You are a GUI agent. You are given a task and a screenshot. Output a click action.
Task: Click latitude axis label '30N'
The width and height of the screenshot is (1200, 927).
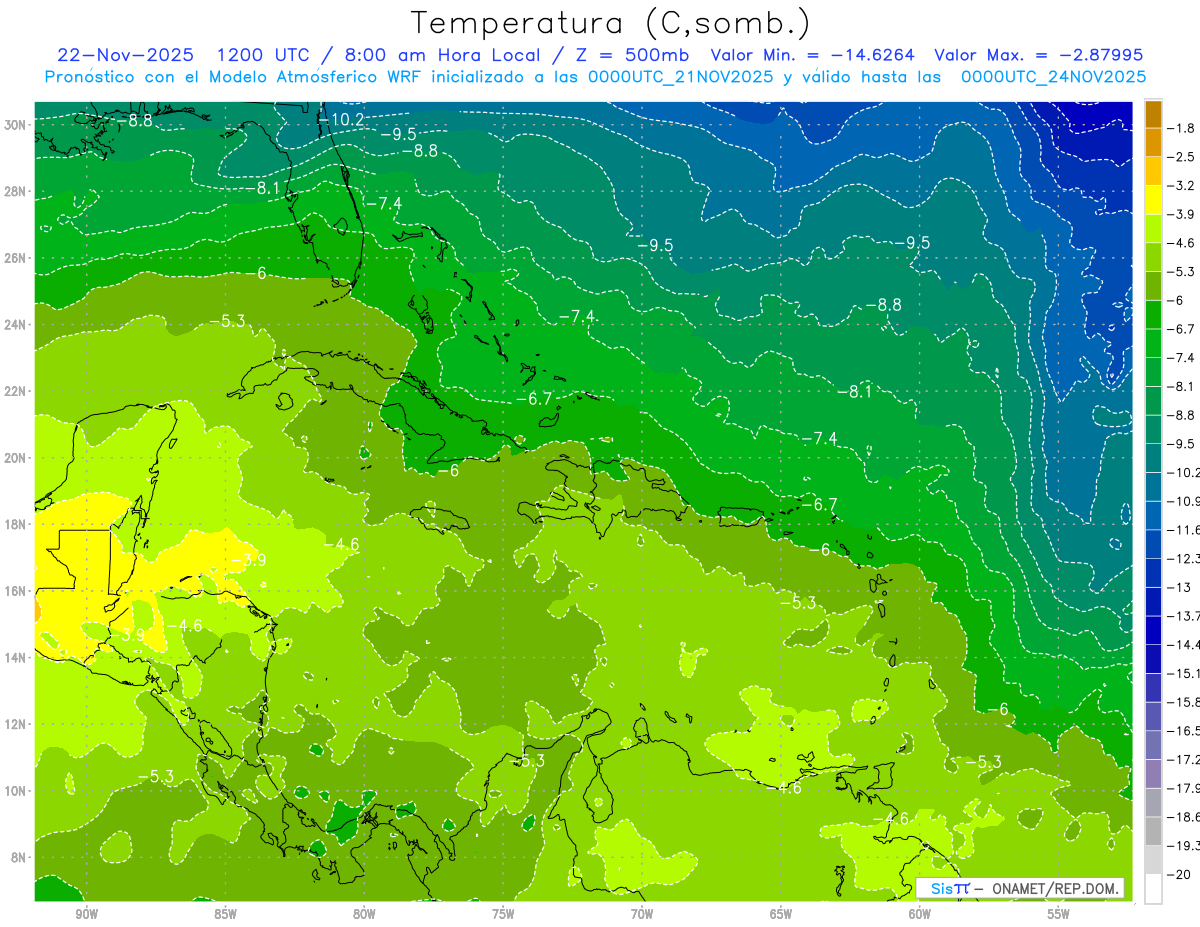(x=16, y=125)
